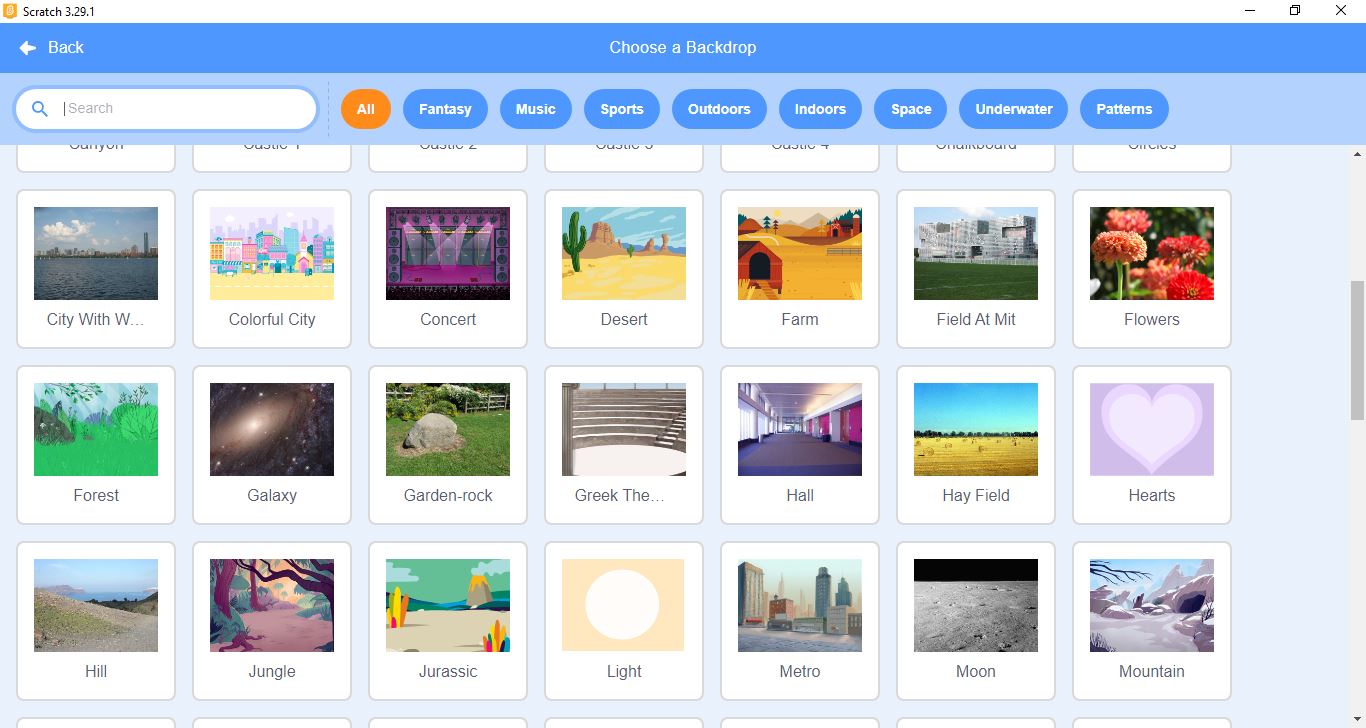1366x728 pixels.
Task: Pick the Greek Theater backdrop
Action: (x=624, y=444)
